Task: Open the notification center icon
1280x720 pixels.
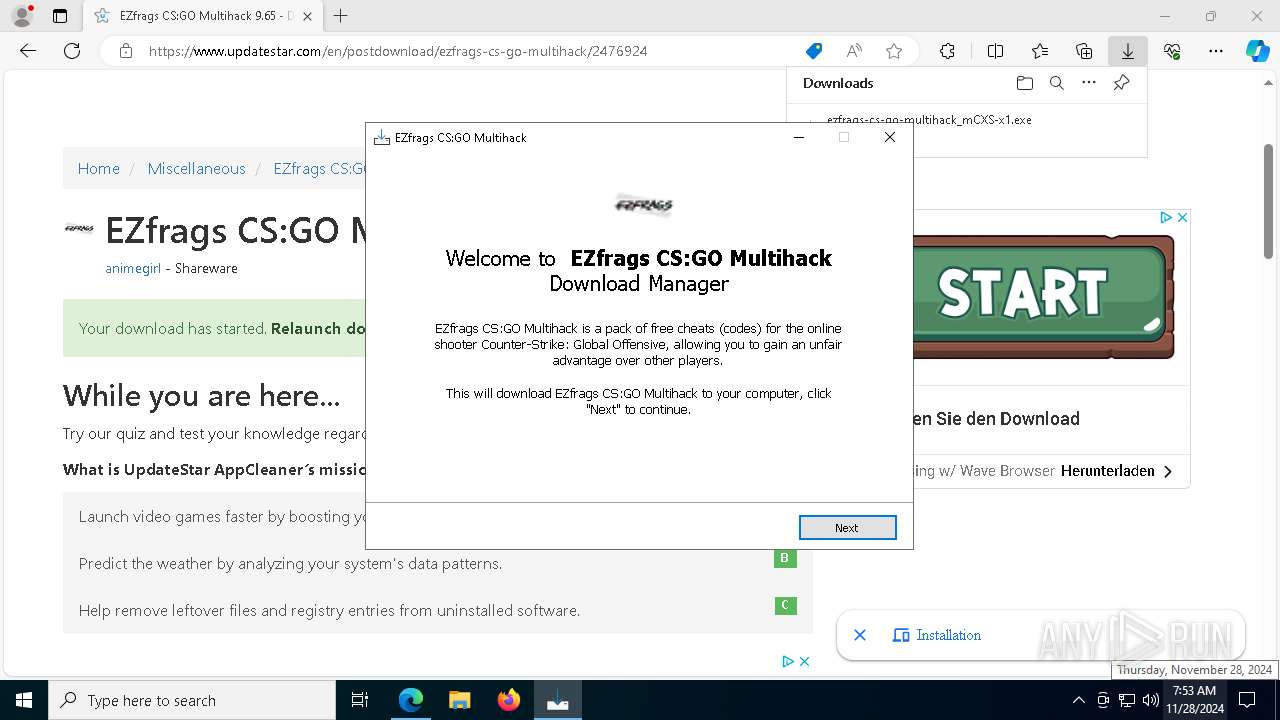Action: pos(1247,700)
